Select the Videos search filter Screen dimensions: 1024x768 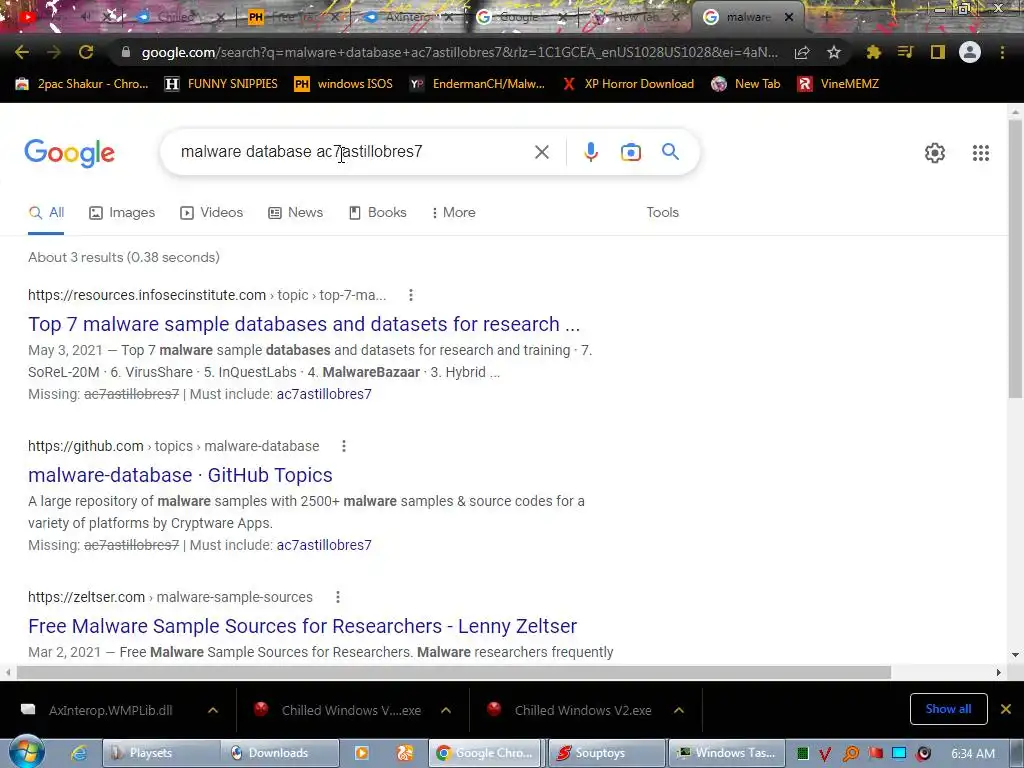pos(212,212)
